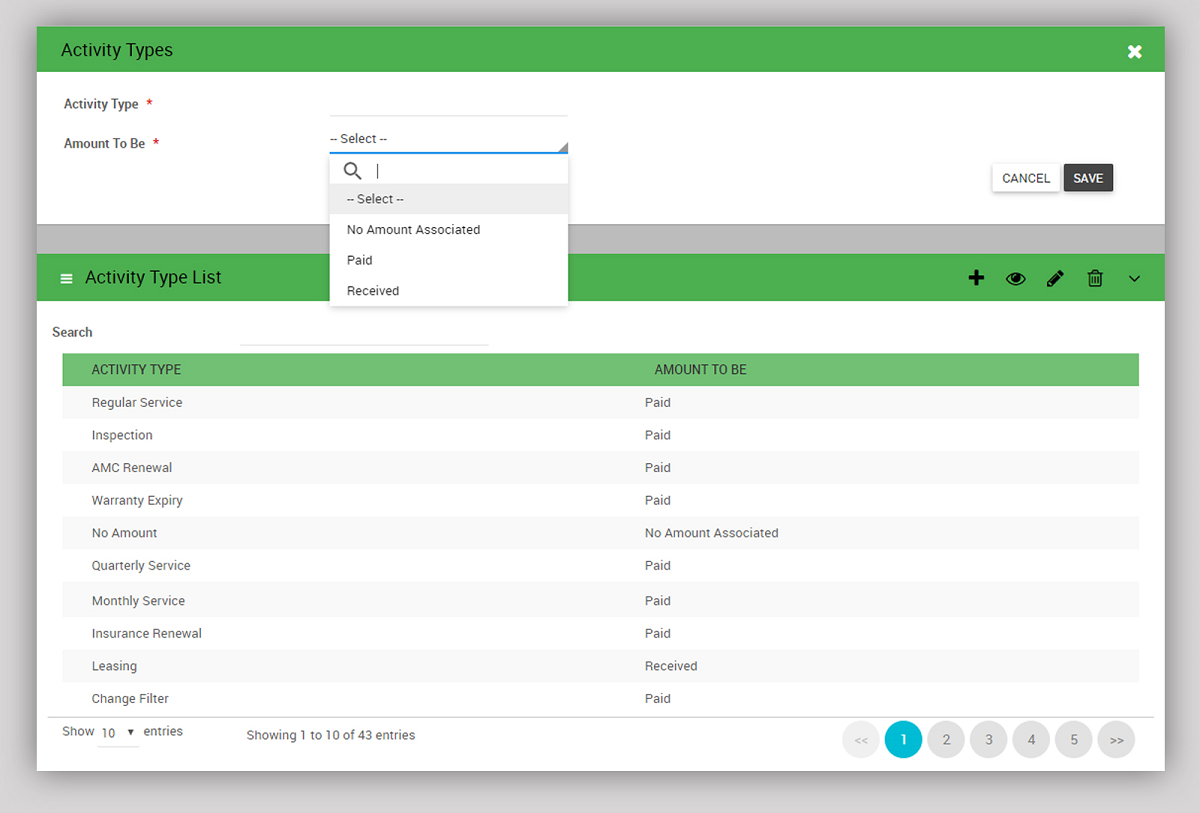Screen dimensions: 1200x813
Task: Click the hamburger icon beside Activity Type List
Action: 67,278
